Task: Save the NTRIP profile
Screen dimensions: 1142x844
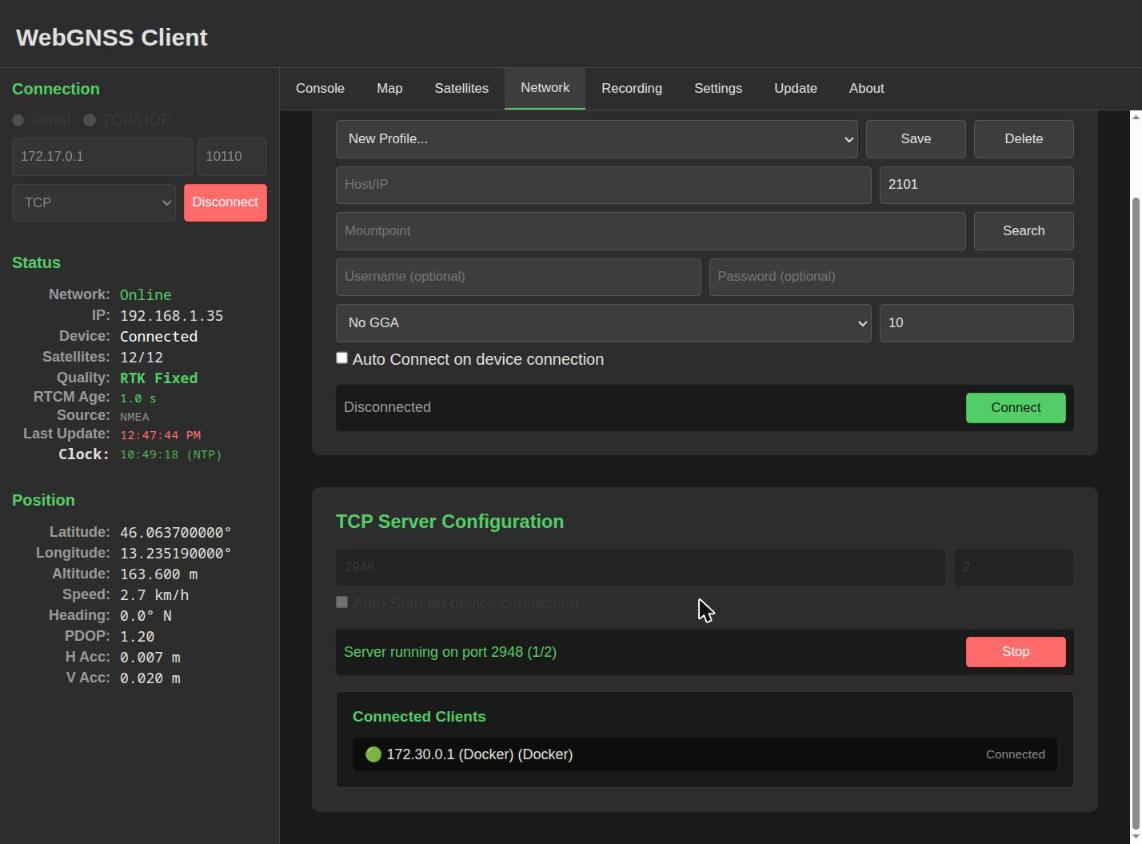Action: (915, 139)
